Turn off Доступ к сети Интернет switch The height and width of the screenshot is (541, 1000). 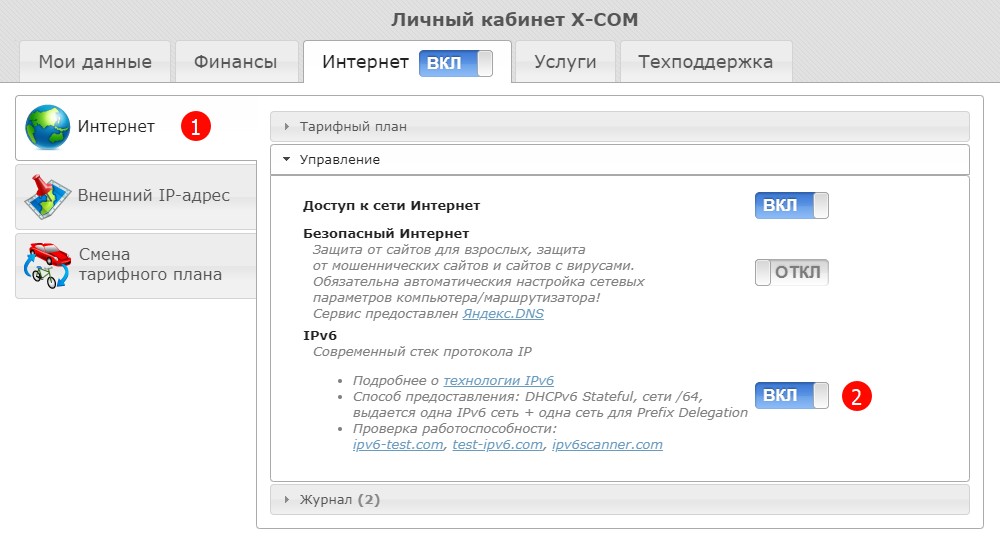791,206
